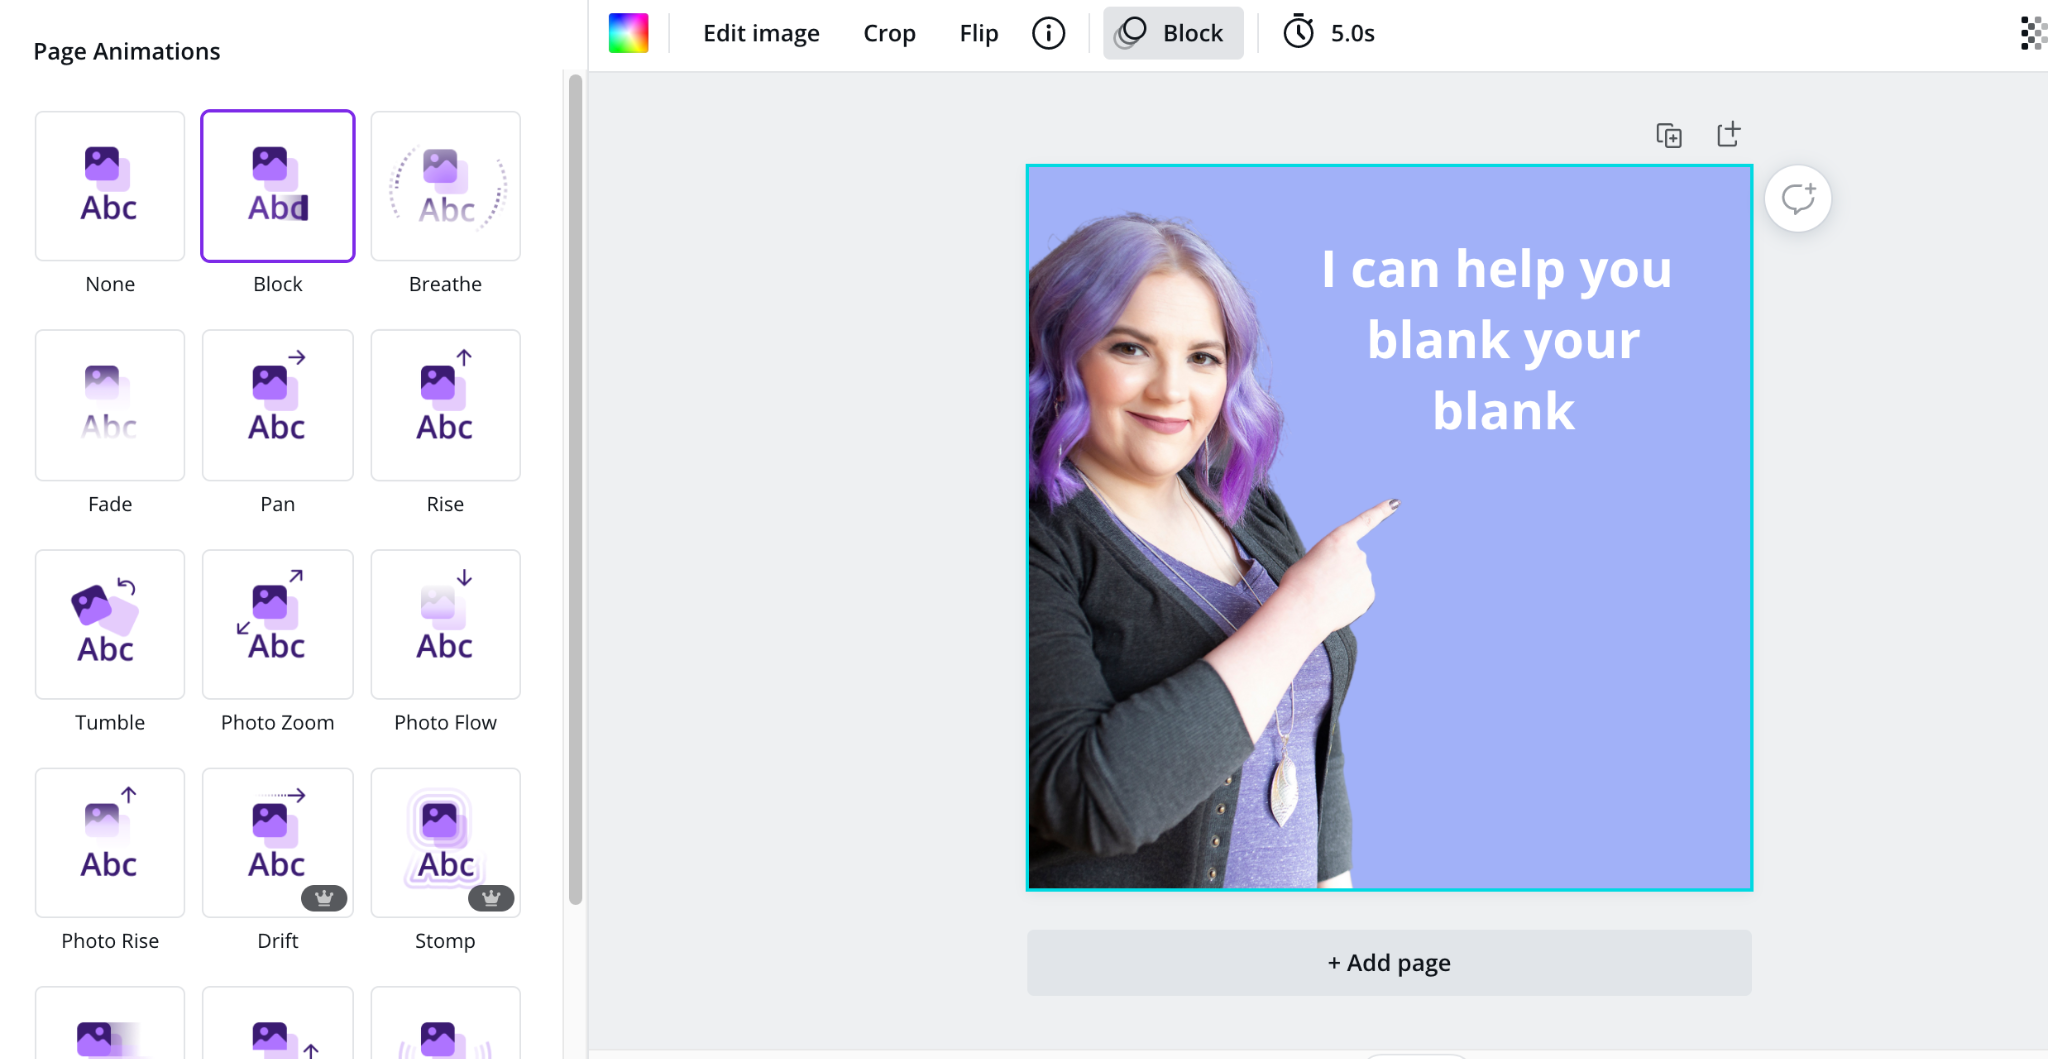
Task: Click the animations panel scrollbar
Action: [x=575, y=490]
